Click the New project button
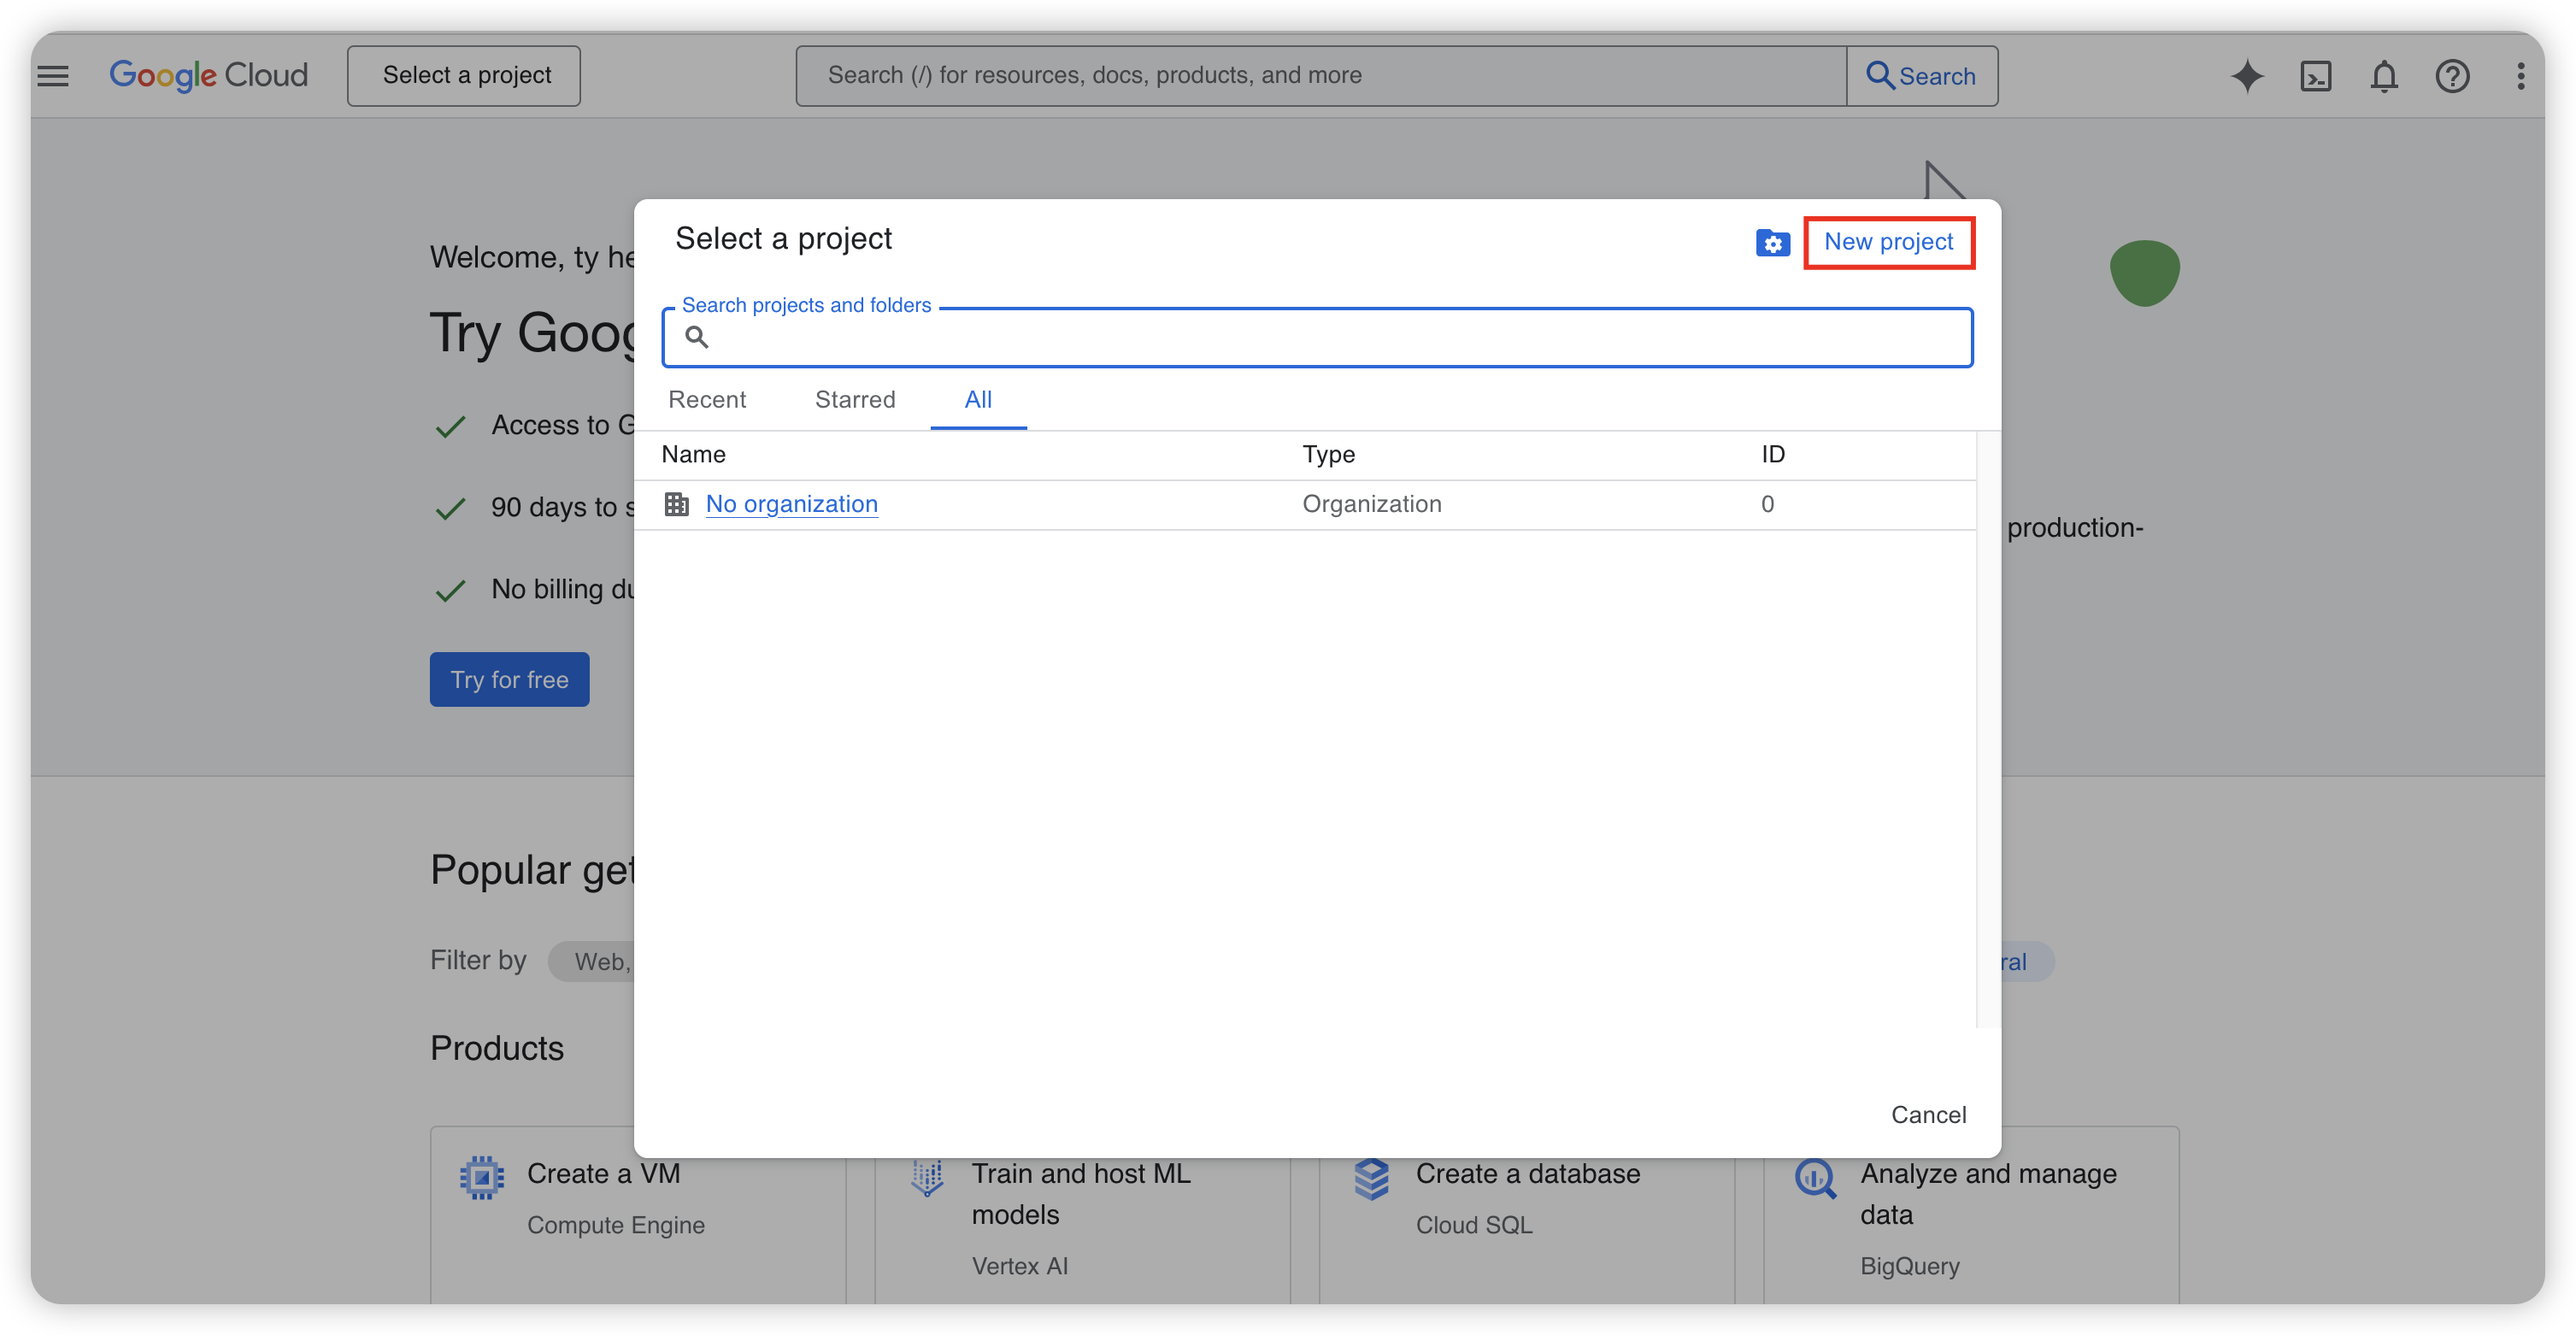This screenshot has width=2576, height=1335. pos(1888,242)
